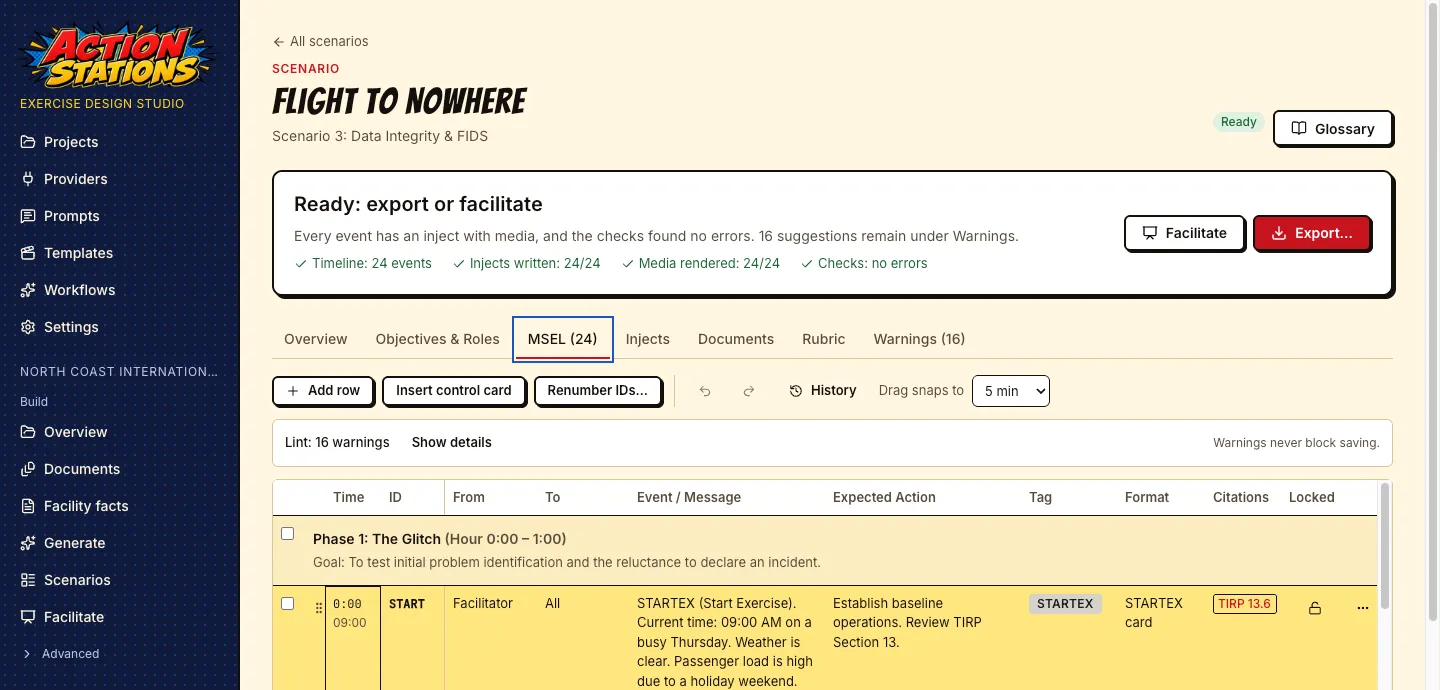Click Insert control card
This screenshot has height=690, width=1440.
pos(454,391)
